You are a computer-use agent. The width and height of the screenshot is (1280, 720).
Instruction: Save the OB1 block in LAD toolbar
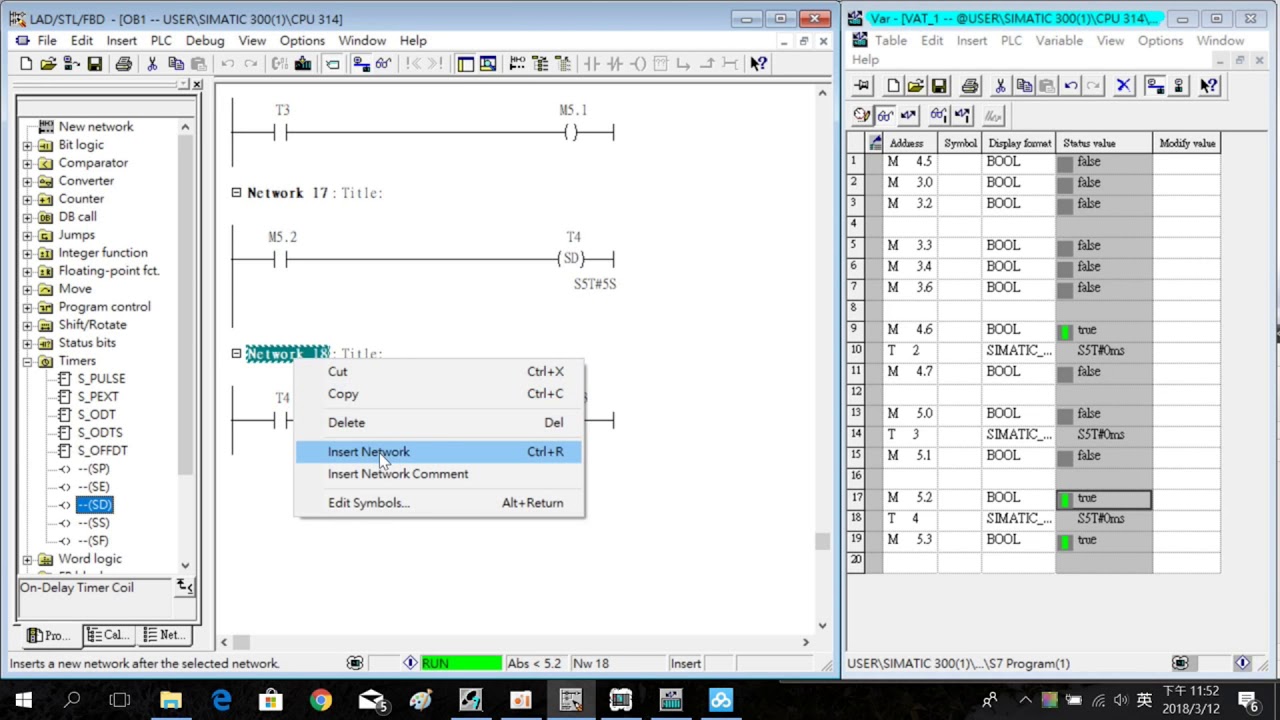pos(94,64)
